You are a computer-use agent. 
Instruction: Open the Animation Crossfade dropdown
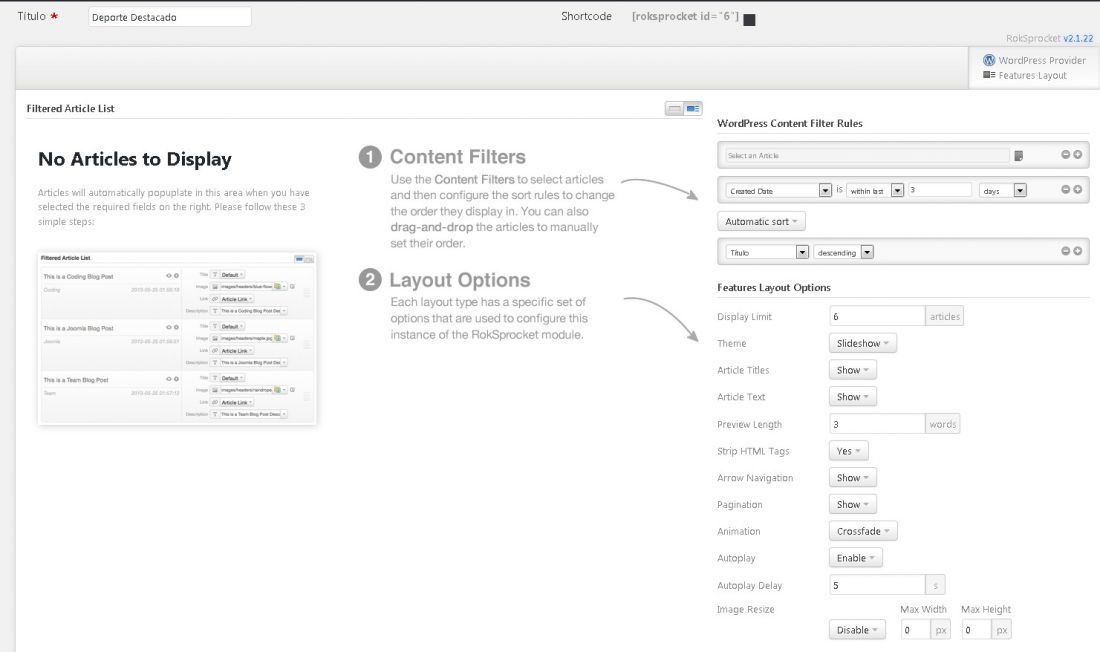tap(863, 531)
